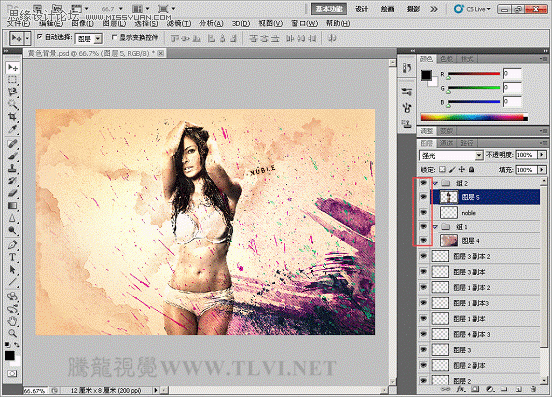Image resolution: width=552 pixels, height=397 pixels.
Task: Select the Move tool in toolbox
Action: [x=13, y=67]
